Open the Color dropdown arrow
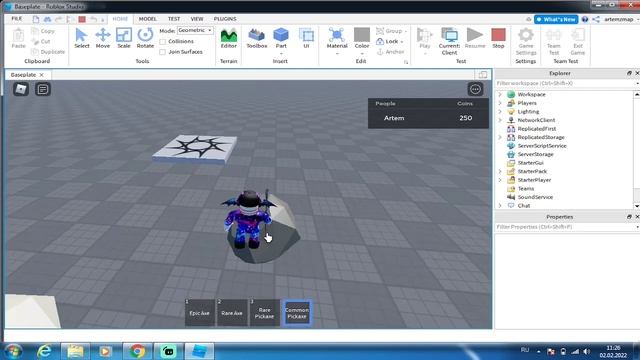640x360 pixels. click(362, 53)
